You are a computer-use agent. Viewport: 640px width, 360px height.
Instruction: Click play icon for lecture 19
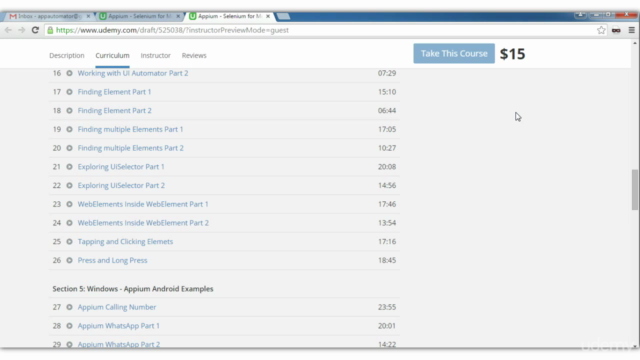pos(69,129)
